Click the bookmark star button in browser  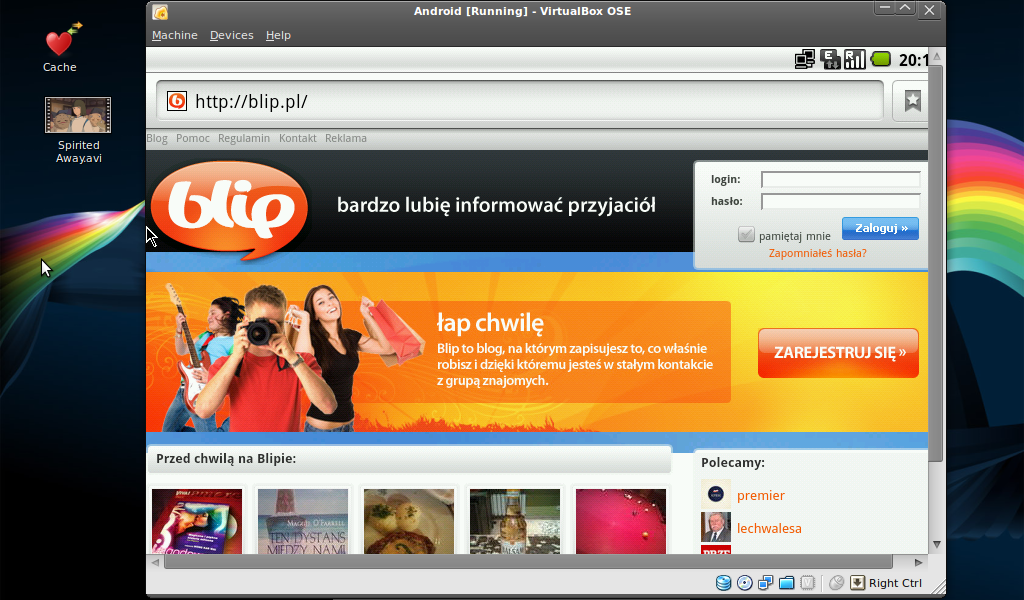[x=912, y=101]
